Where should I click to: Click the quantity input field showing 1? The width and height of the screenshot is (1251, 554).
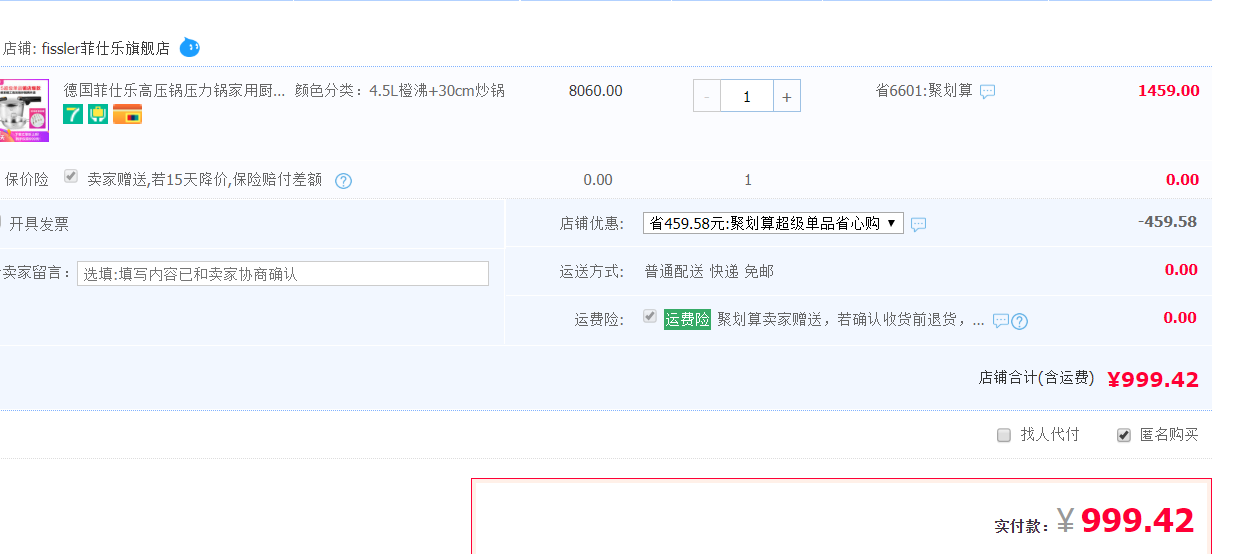[747, 96]
